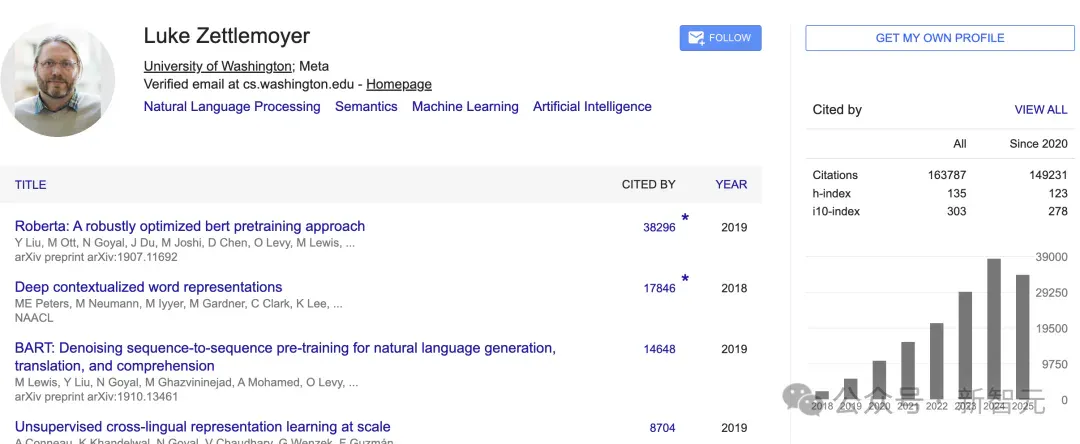
Task: Select the Semantics interest tag
Action: click(366, 107)
